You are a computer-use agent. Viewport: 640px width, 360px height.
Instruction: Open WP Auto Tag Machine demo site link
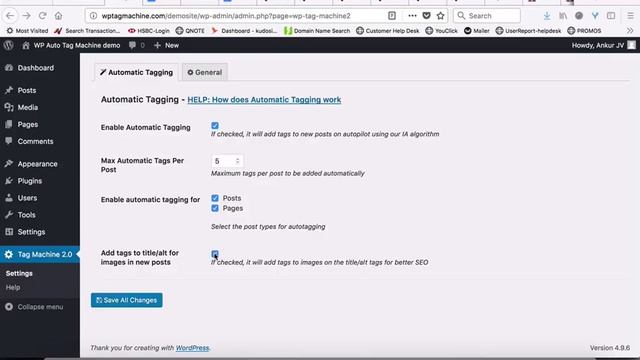[71, 45]
